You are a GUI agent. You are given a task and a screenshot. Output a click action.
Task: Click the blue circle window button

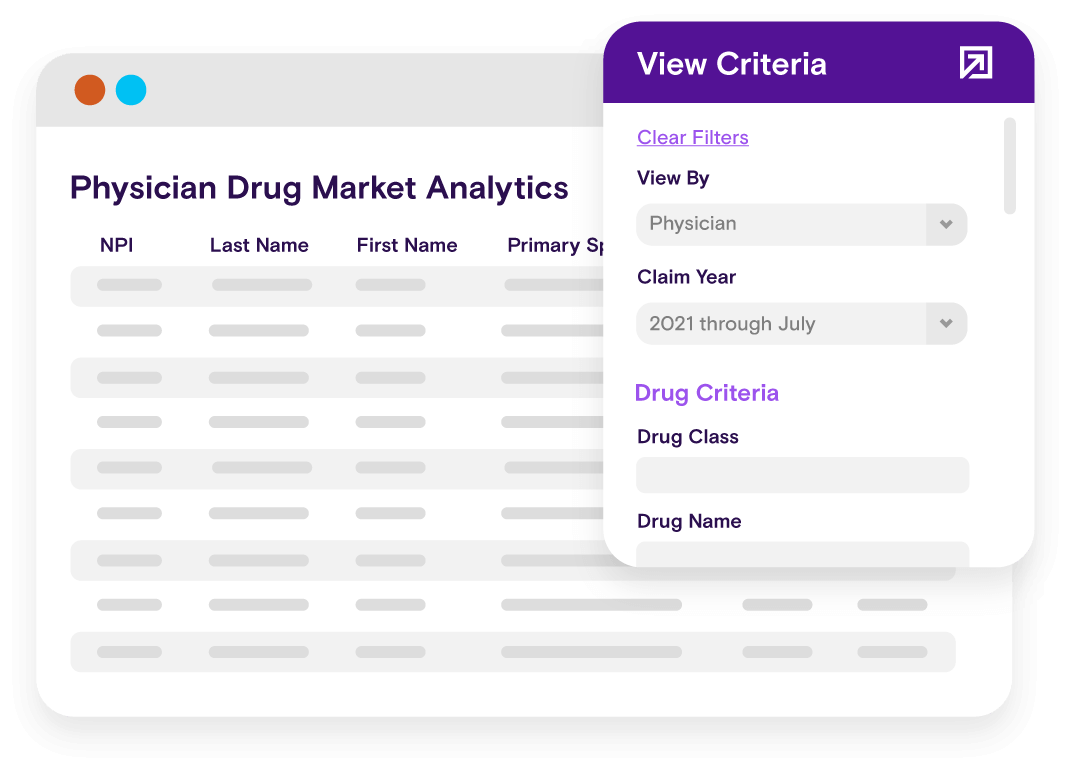pos(131,90)
